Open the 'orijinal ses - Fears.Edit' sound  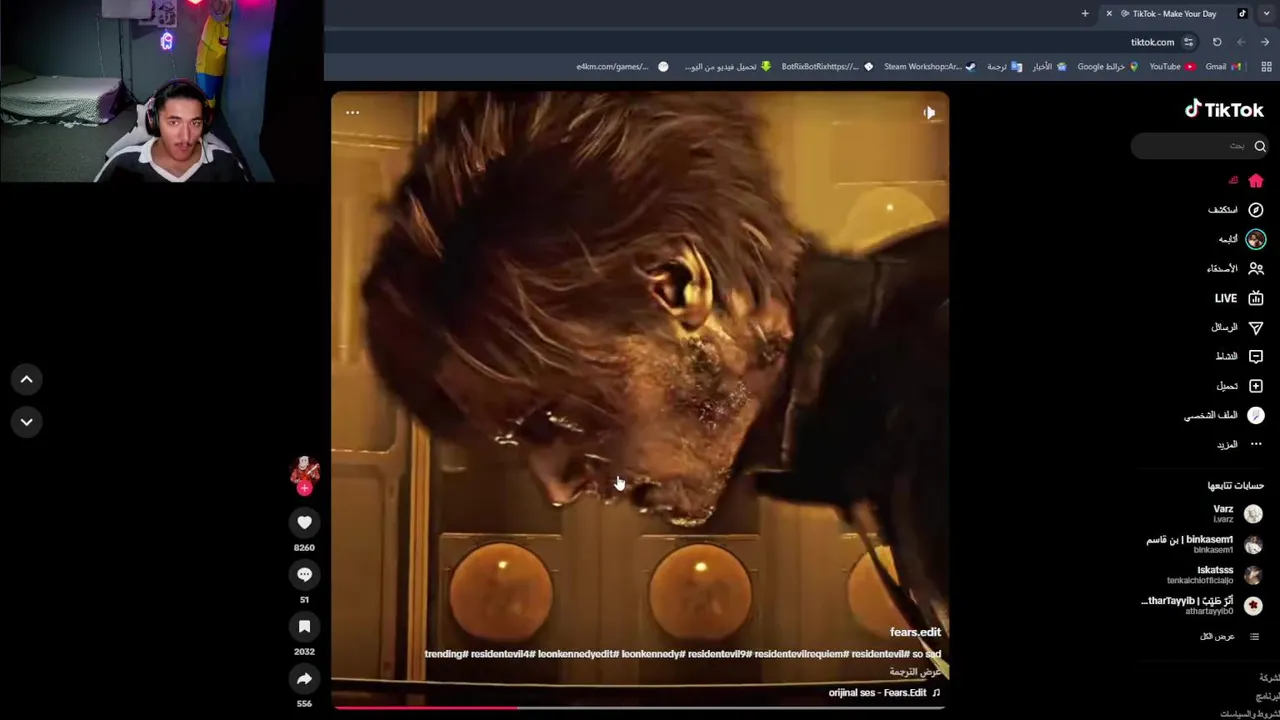click(x=884, y=692)
